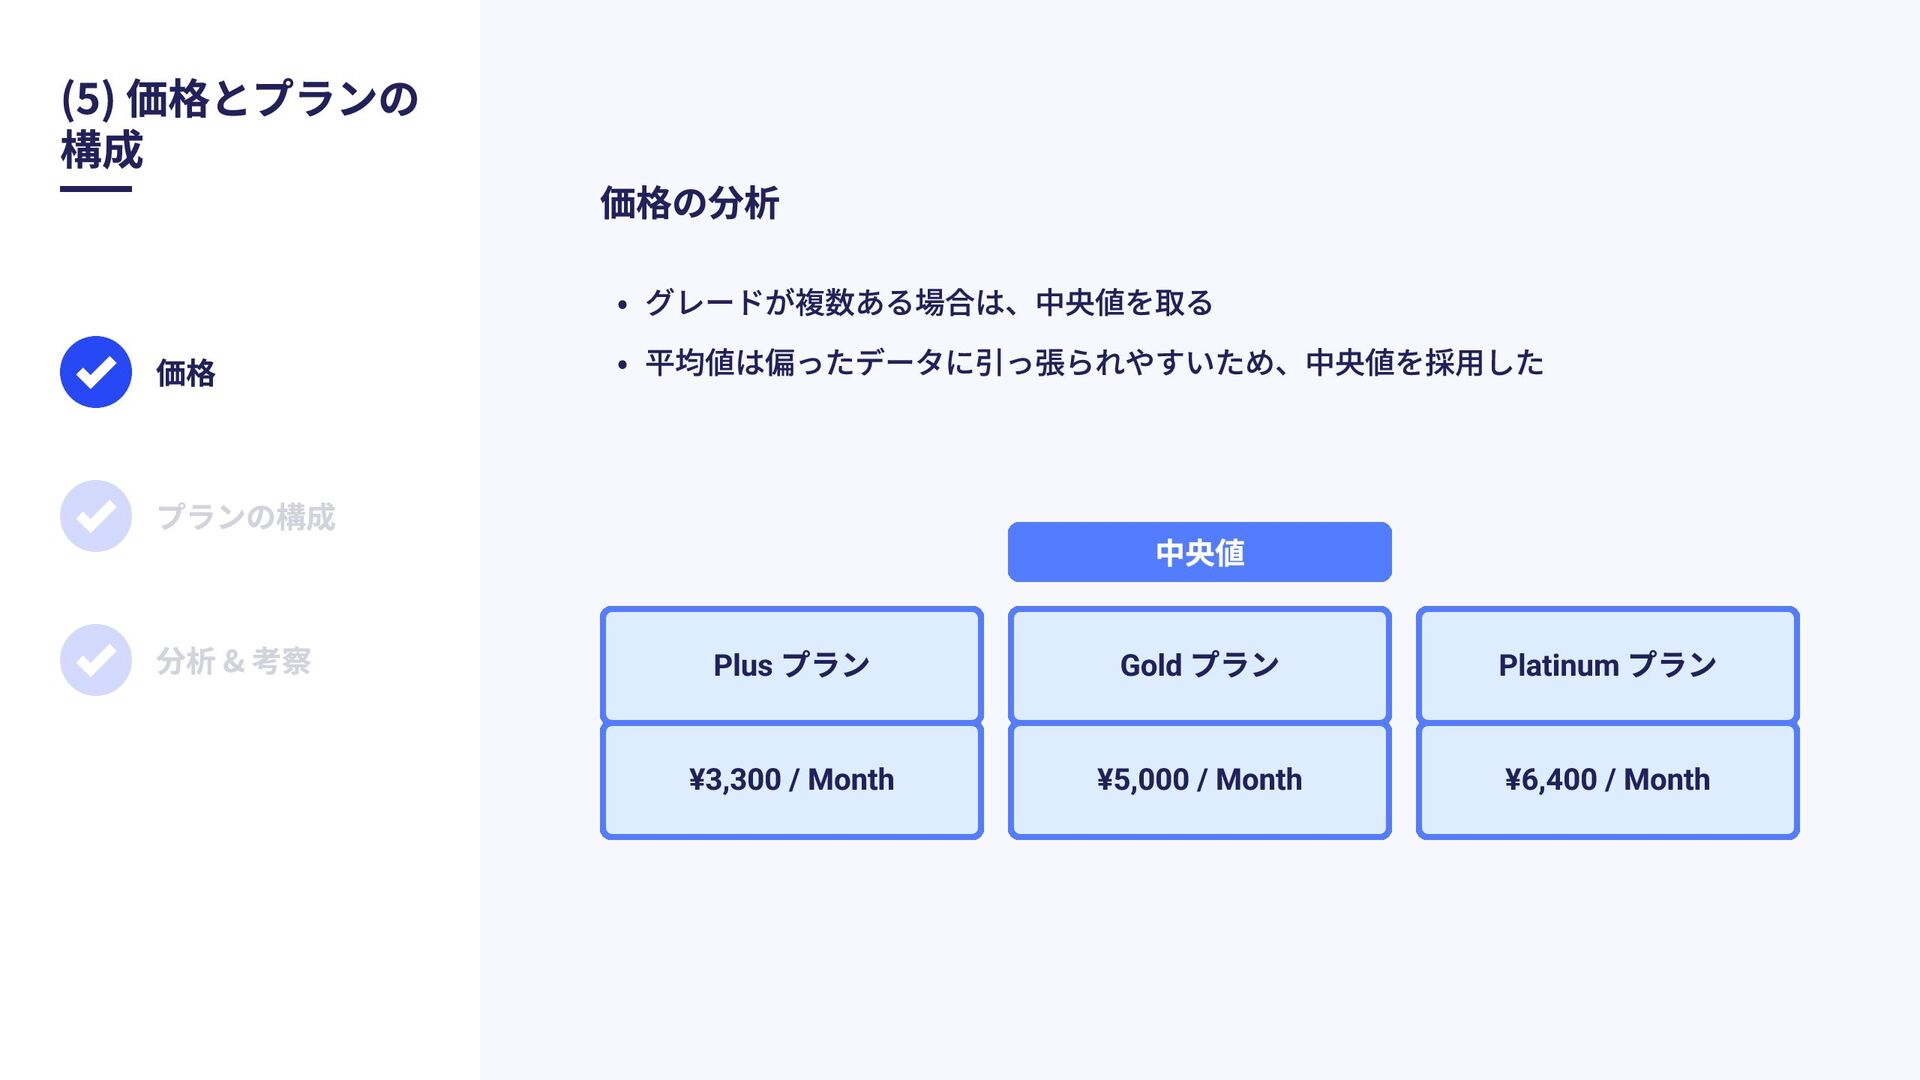This screenshot has height=1080, width=1920.
Task: Select the Plus プラン box
Action: click(792, 665)
